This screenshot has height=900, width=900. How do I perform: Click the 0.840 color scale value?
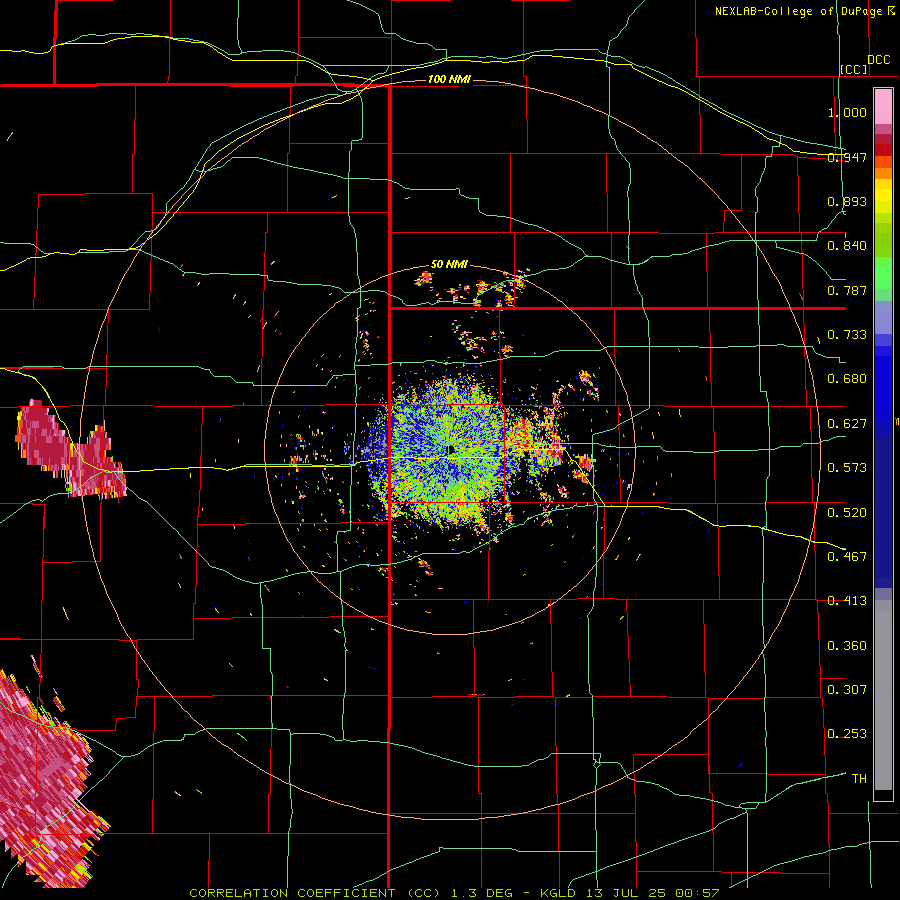click(x=847, y=246)
